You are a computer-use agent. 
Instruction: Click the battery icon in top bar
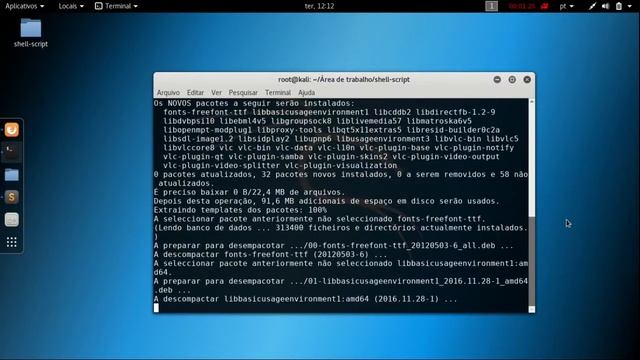619,6
